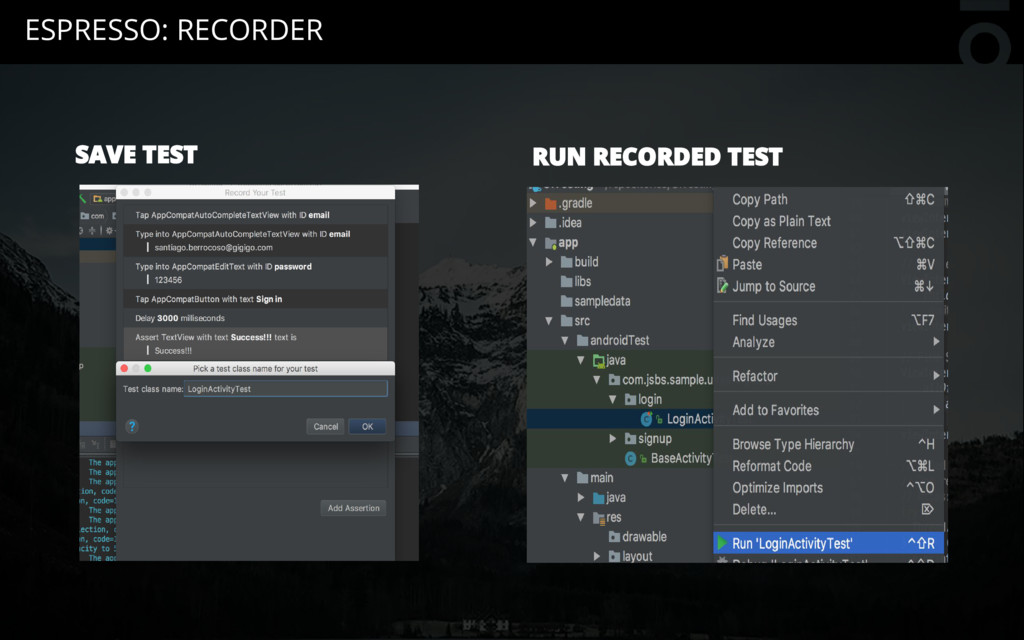Image resolution: width=1024 pixels, height=640 pixels.
Task: Expand the .gradle folder arrow
Action: pos(533,203)
